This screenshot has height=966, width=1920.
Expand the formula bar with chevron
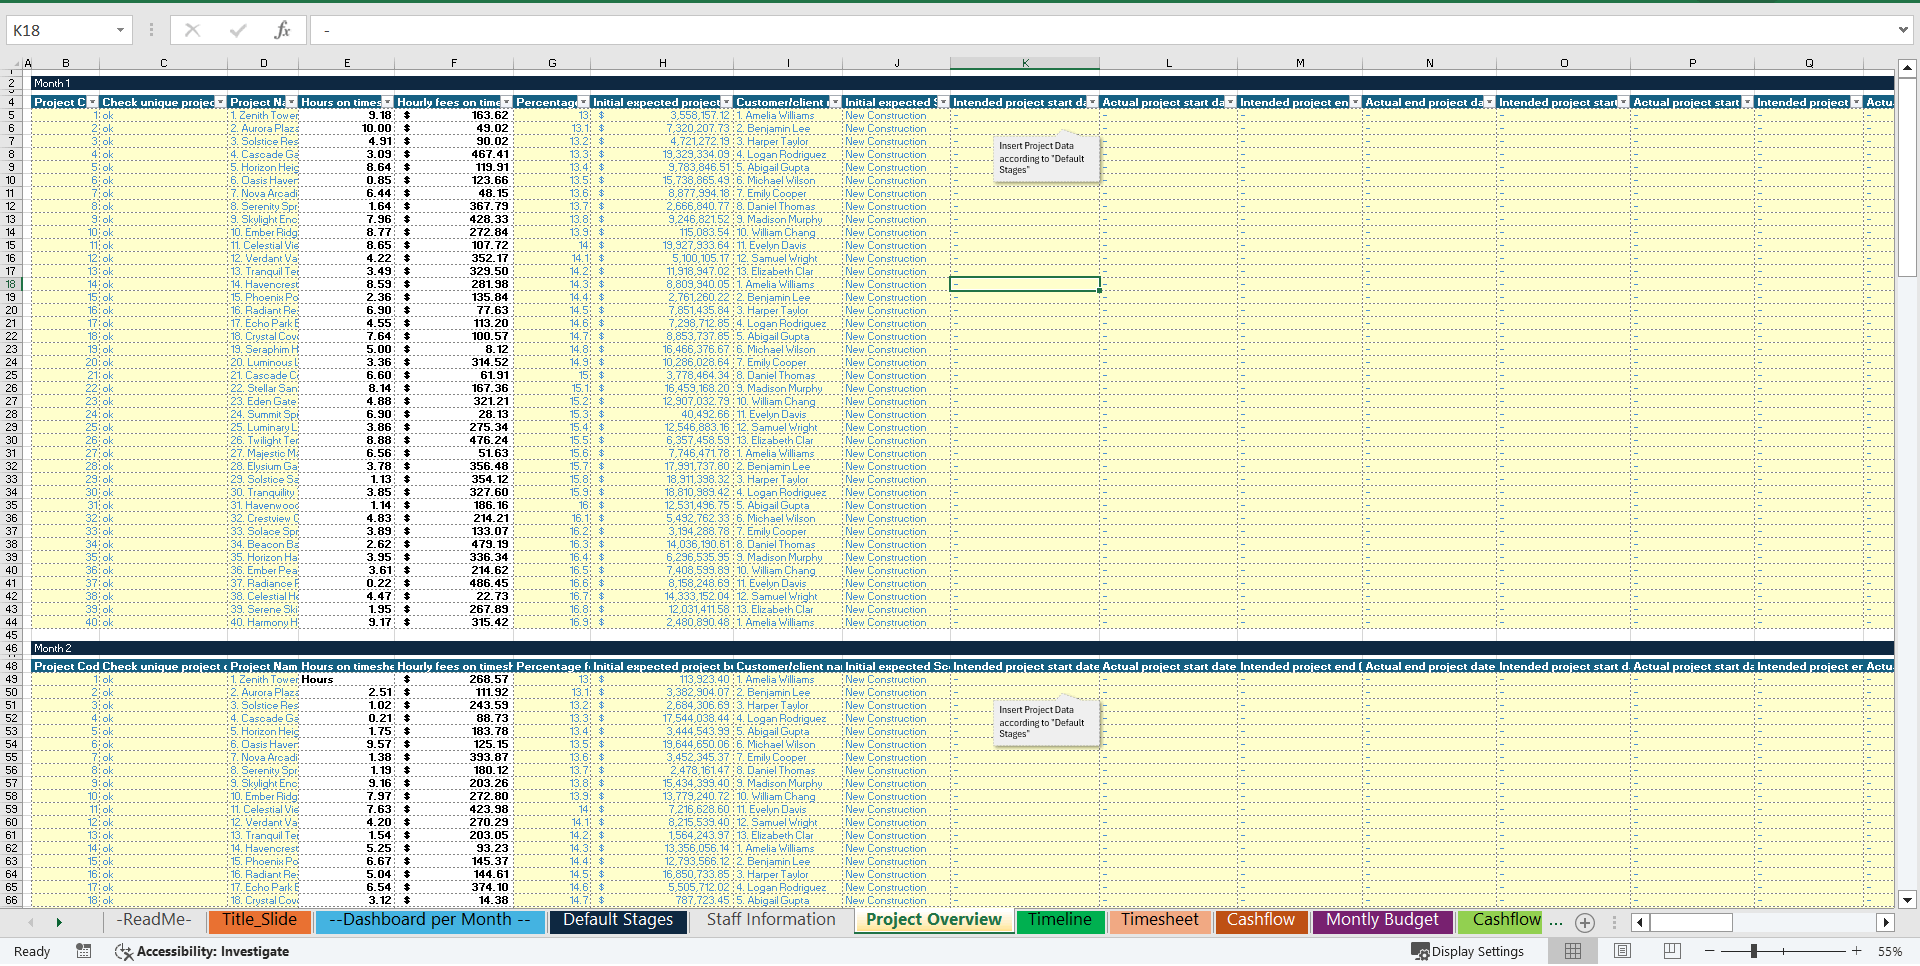pyautogui.click(x=1903, y=30)
